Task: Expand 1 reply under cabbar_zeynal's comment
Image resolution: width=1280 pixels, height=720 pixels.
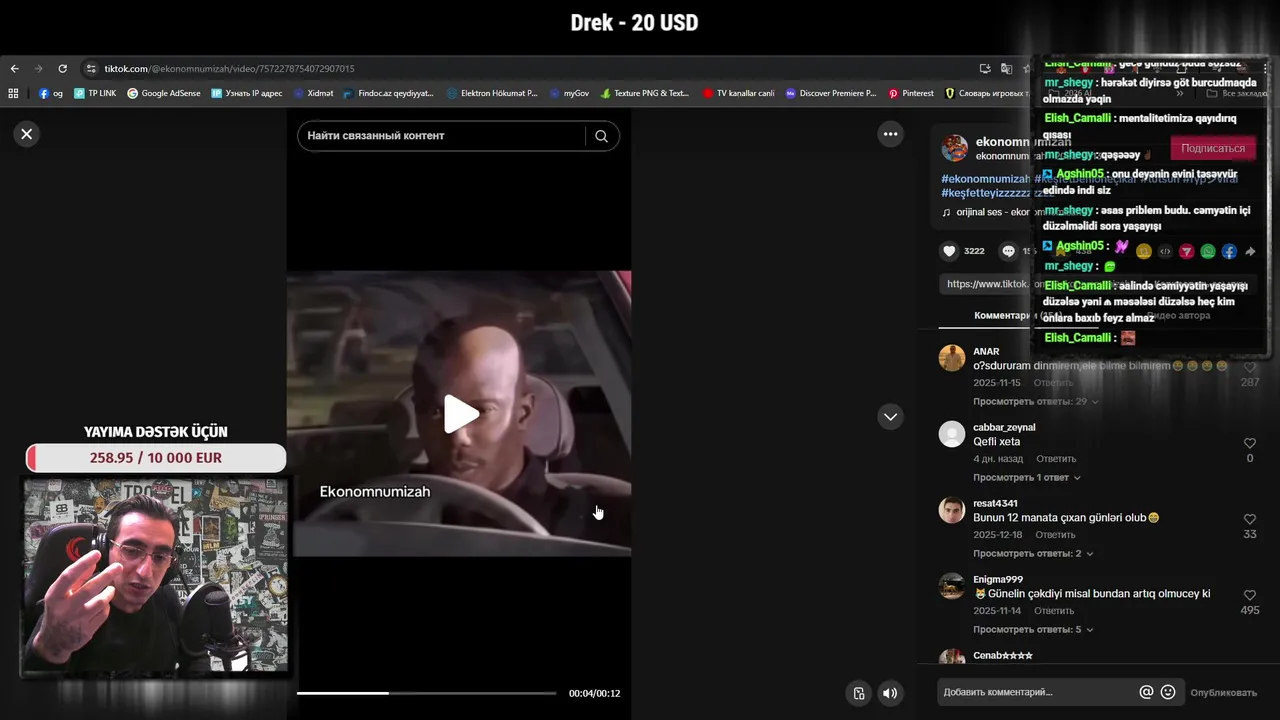Action: (1027, 477)
